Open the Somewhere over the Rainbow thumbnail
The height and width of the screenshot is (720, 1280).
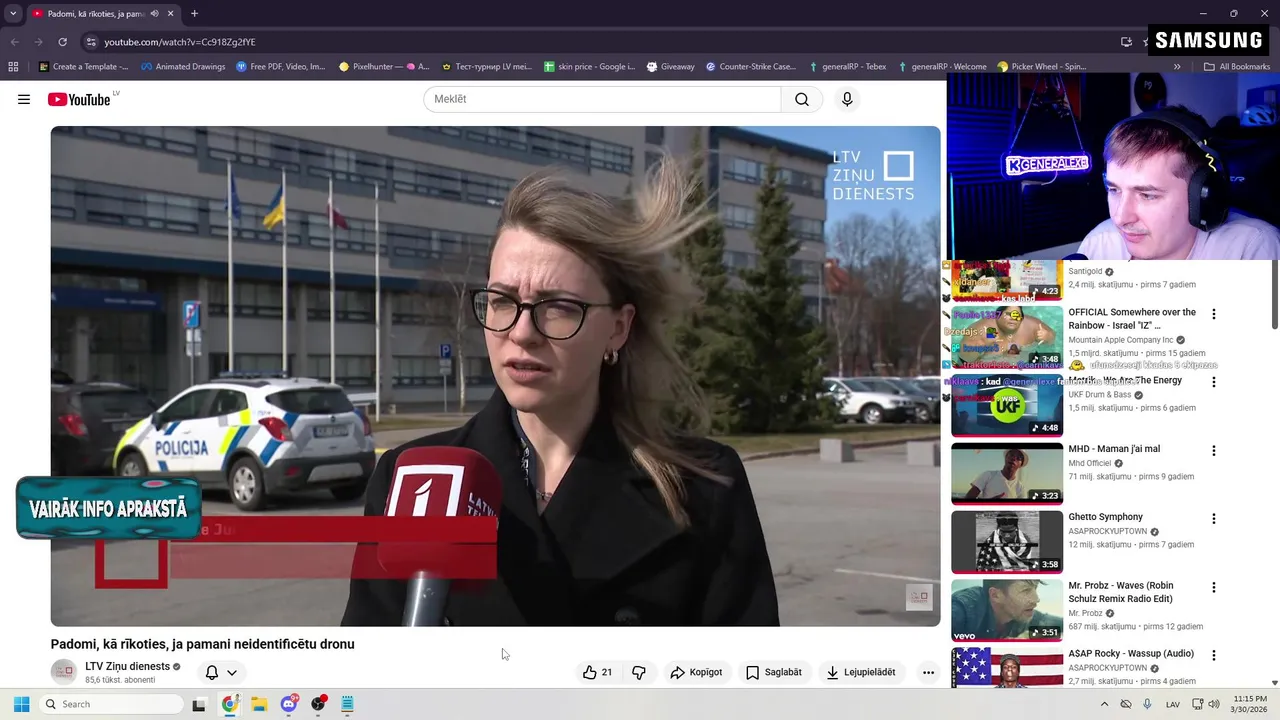pyautogui.click(x=1007, y=338)
